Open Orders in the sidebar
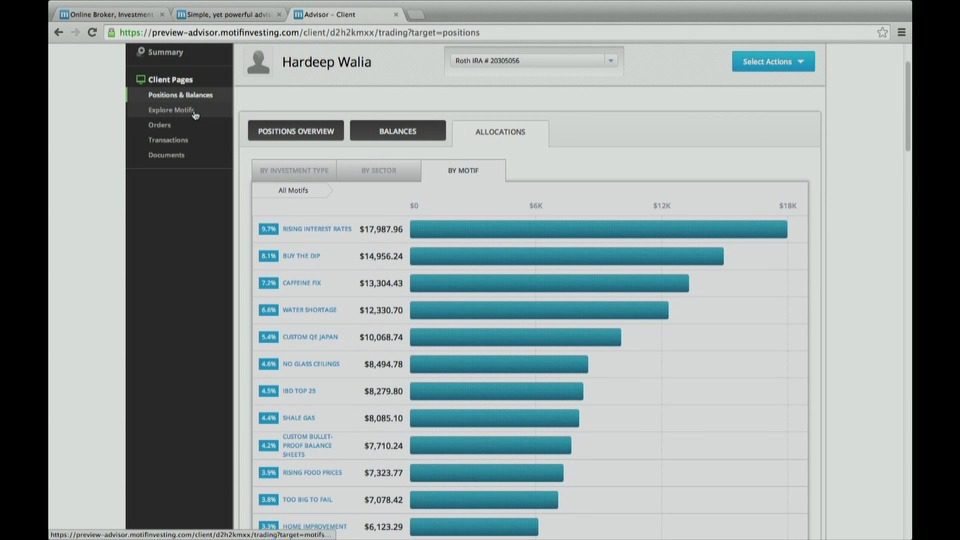 click(159, 125)
